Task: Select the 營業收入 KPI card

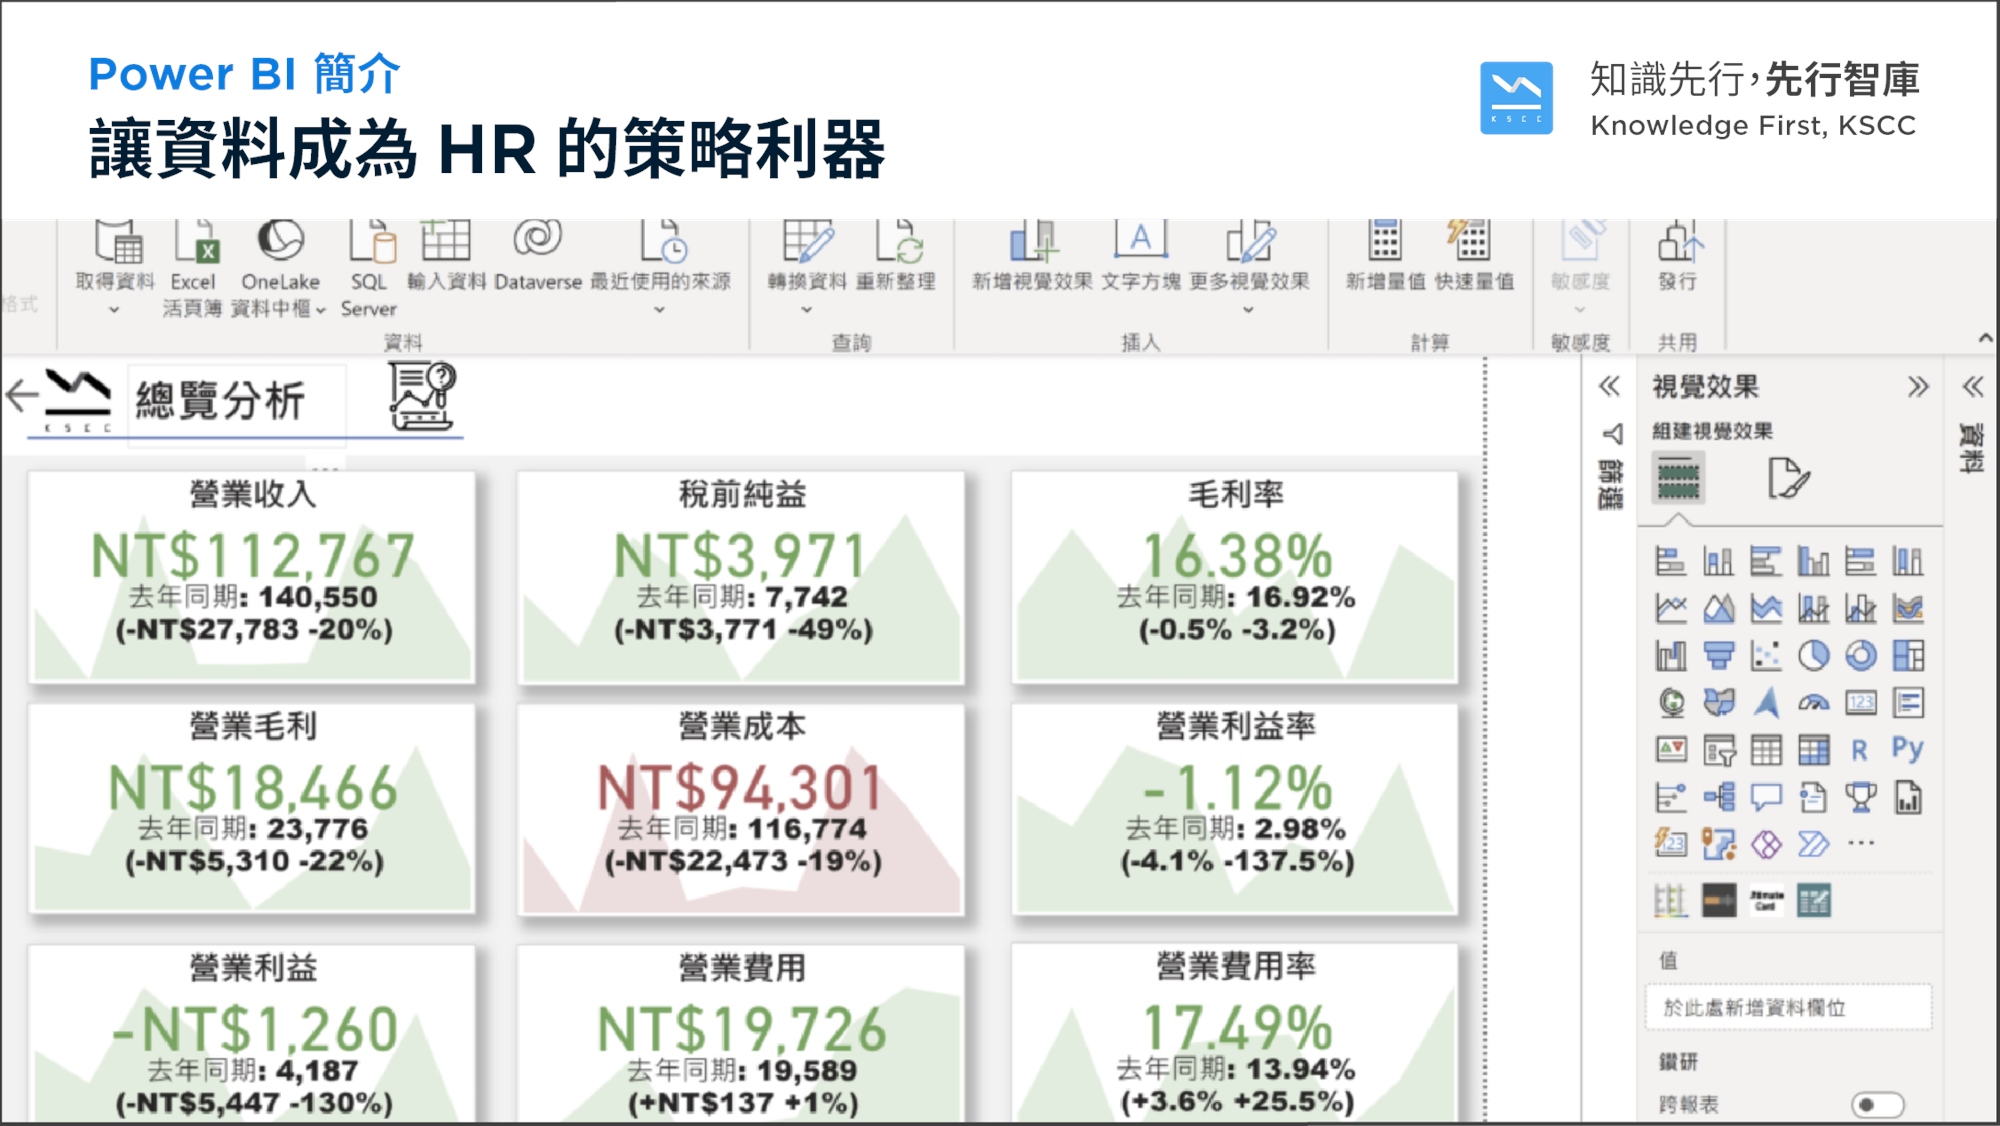Action: tap(252, 578)
